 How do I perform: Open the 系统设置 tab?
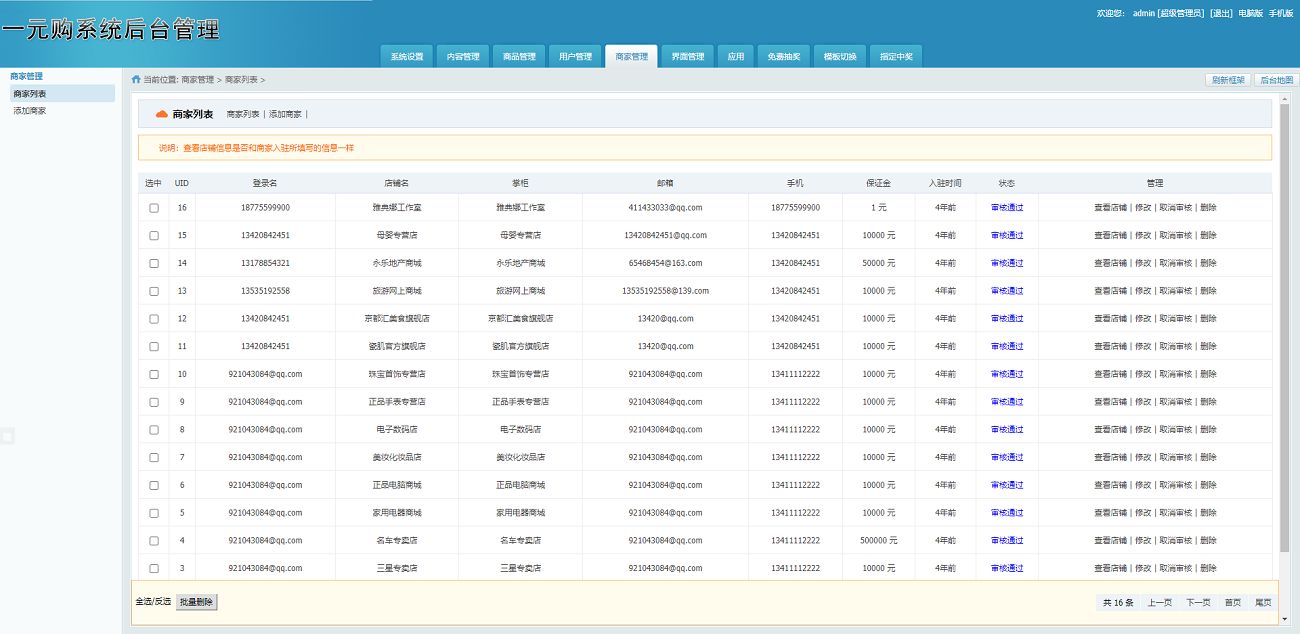[x=407, y=56]
